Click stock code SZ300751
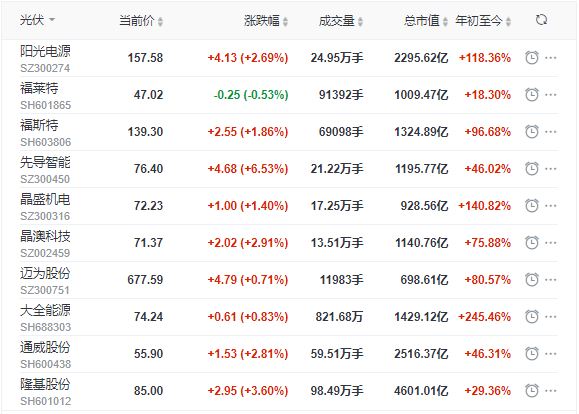Viewport: 579px width, 414px height. (45, 290)
